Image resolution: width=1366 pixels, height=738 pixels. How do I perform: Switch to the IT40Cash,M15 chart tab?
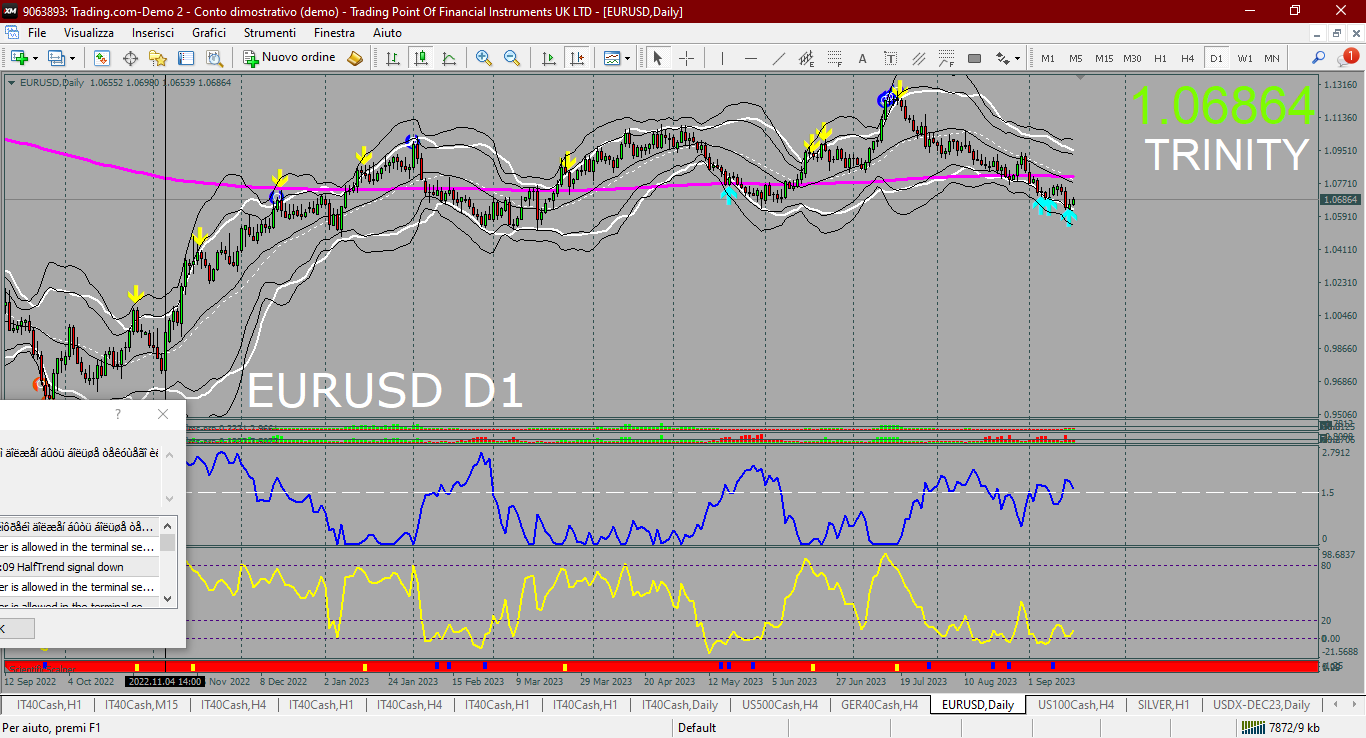point(141,704)
